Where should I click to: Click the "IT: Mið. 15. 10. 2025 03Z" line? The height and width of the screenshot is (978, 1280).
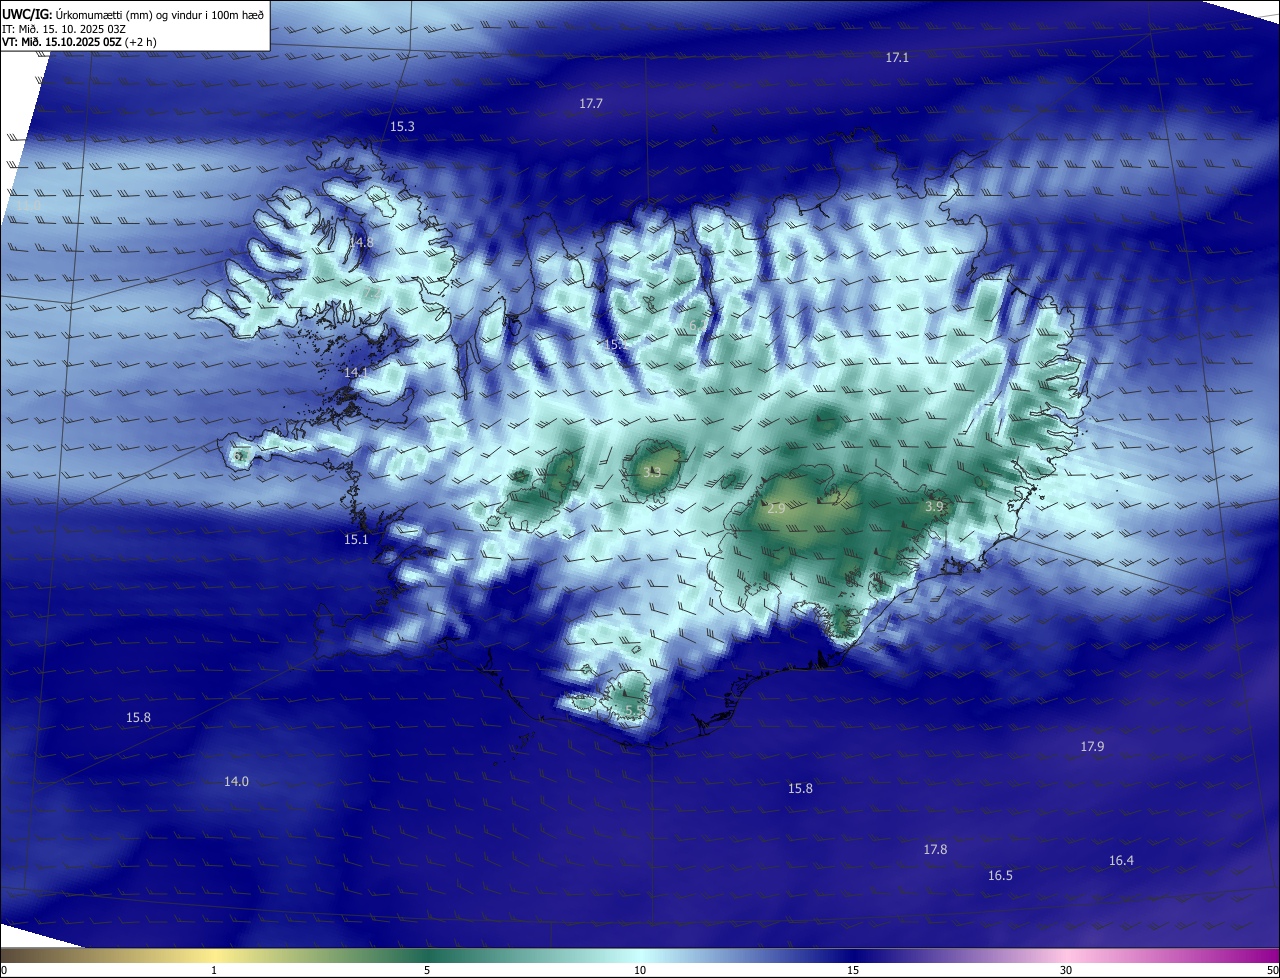[65, 29]
